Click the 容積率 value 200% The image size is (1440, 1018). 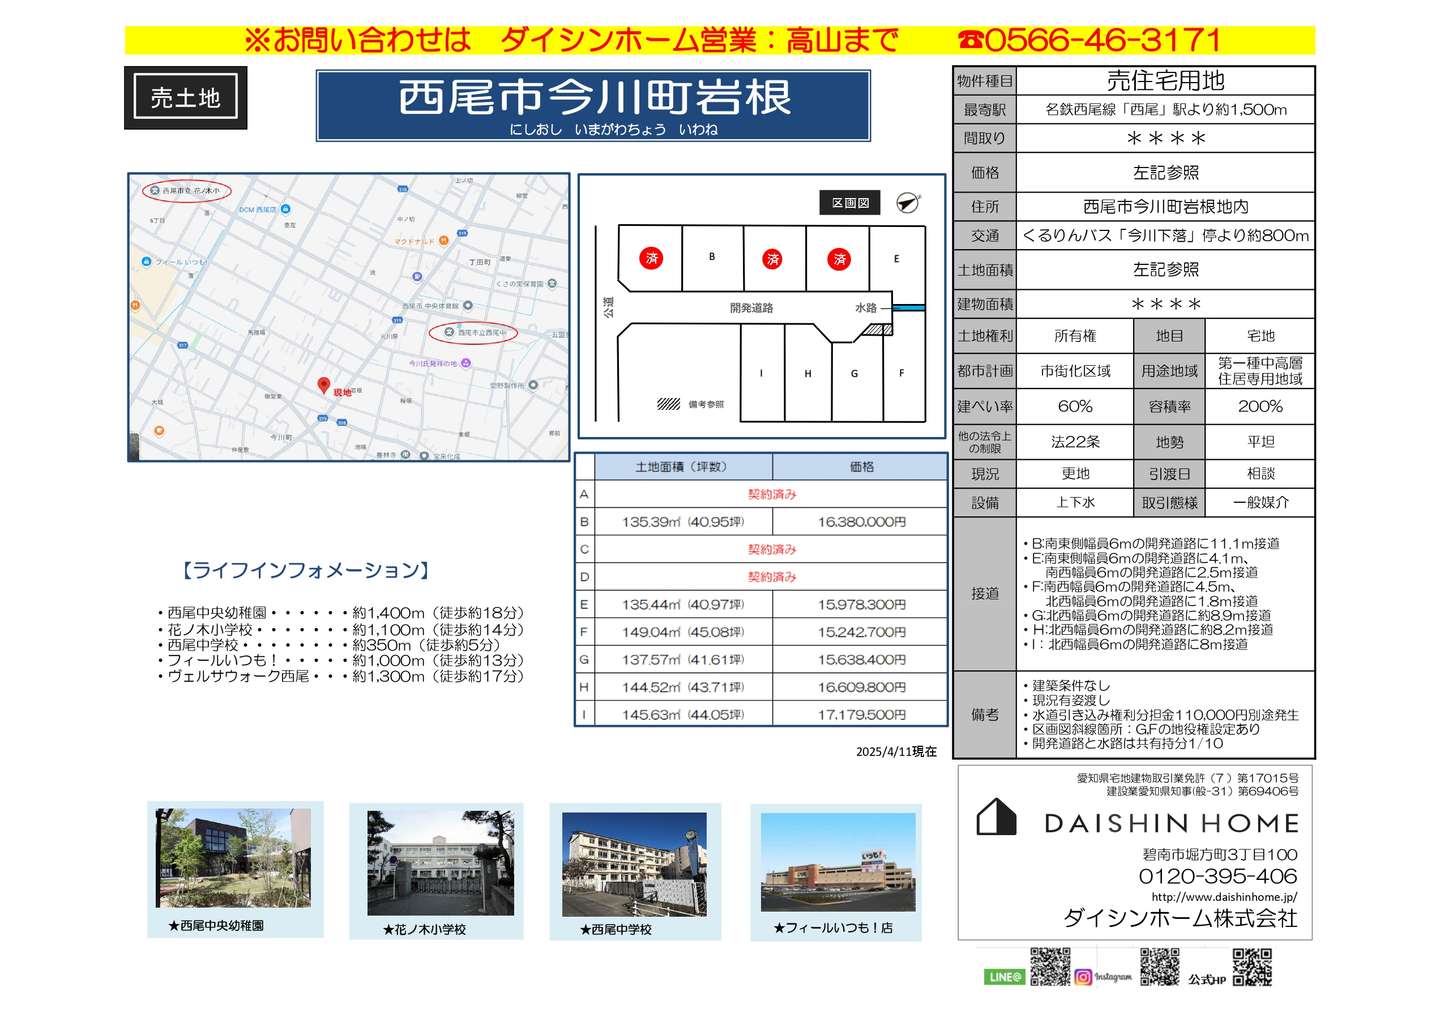(1260, 407)
